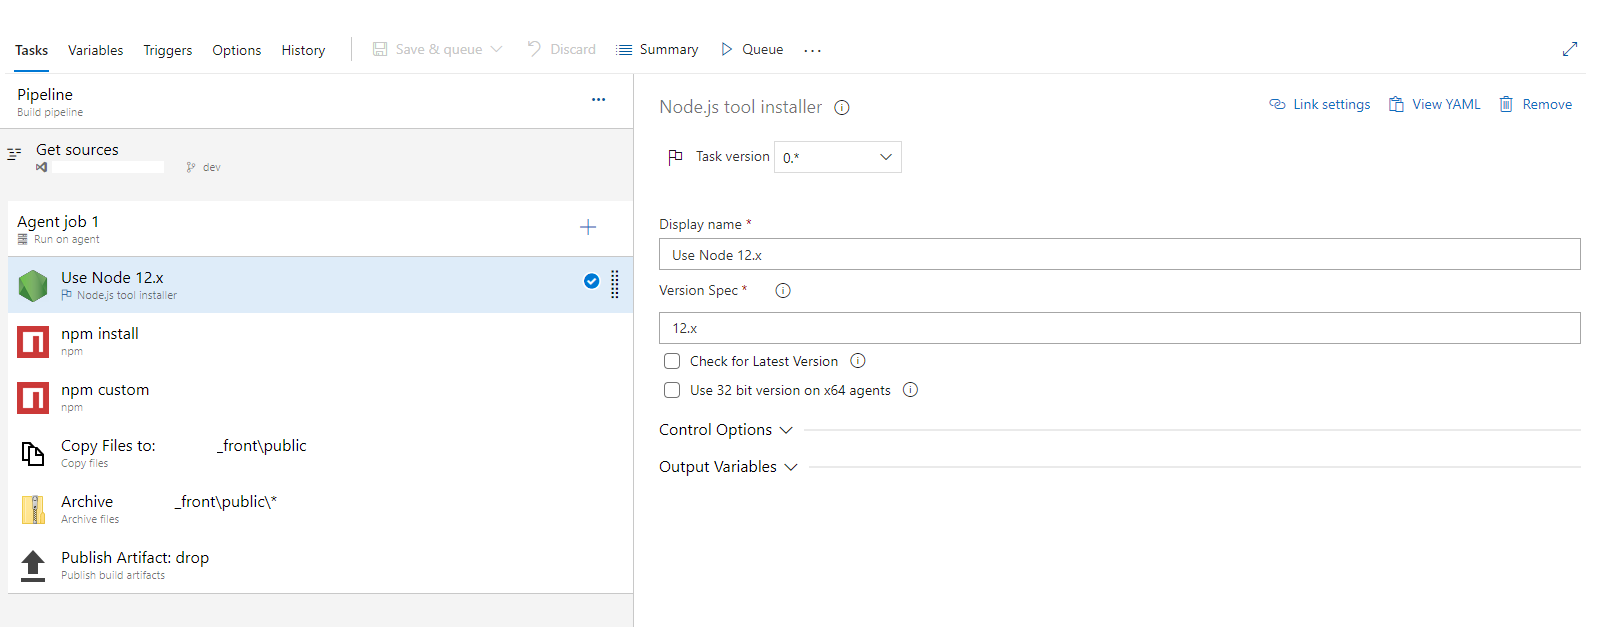Toggle the blue checkmark on Use Node task
This screenshot has width=1597, height=627.
tap(591, 281)
